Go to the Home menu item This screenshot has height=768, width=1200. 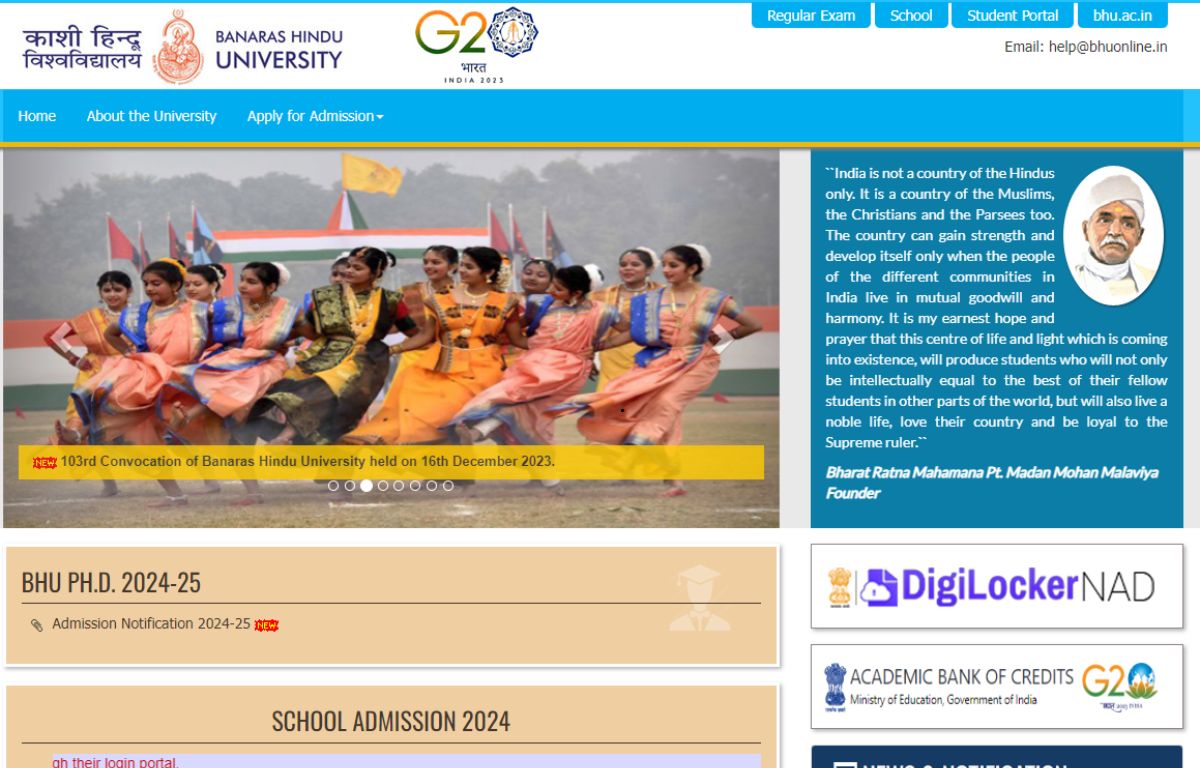37,116
